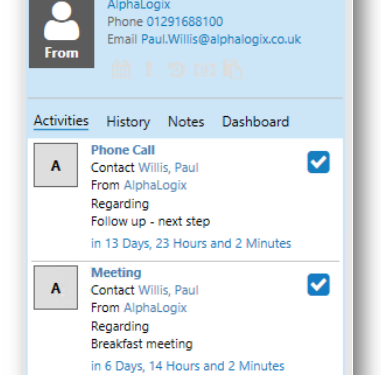Click the faded money opportunity icon
The width and height of the screenshot is (381, 375).
coord(205,70)
